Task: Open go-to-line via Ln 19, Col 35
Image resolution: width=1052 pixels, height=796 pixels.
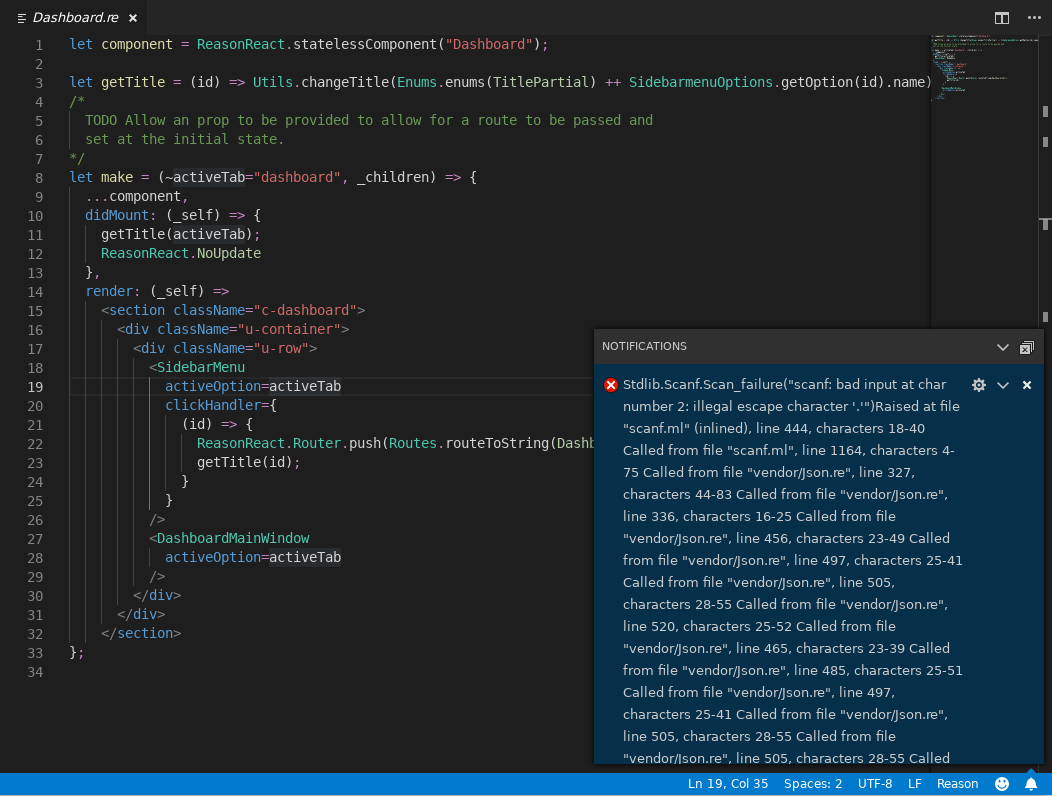Action: pos(728,784)
